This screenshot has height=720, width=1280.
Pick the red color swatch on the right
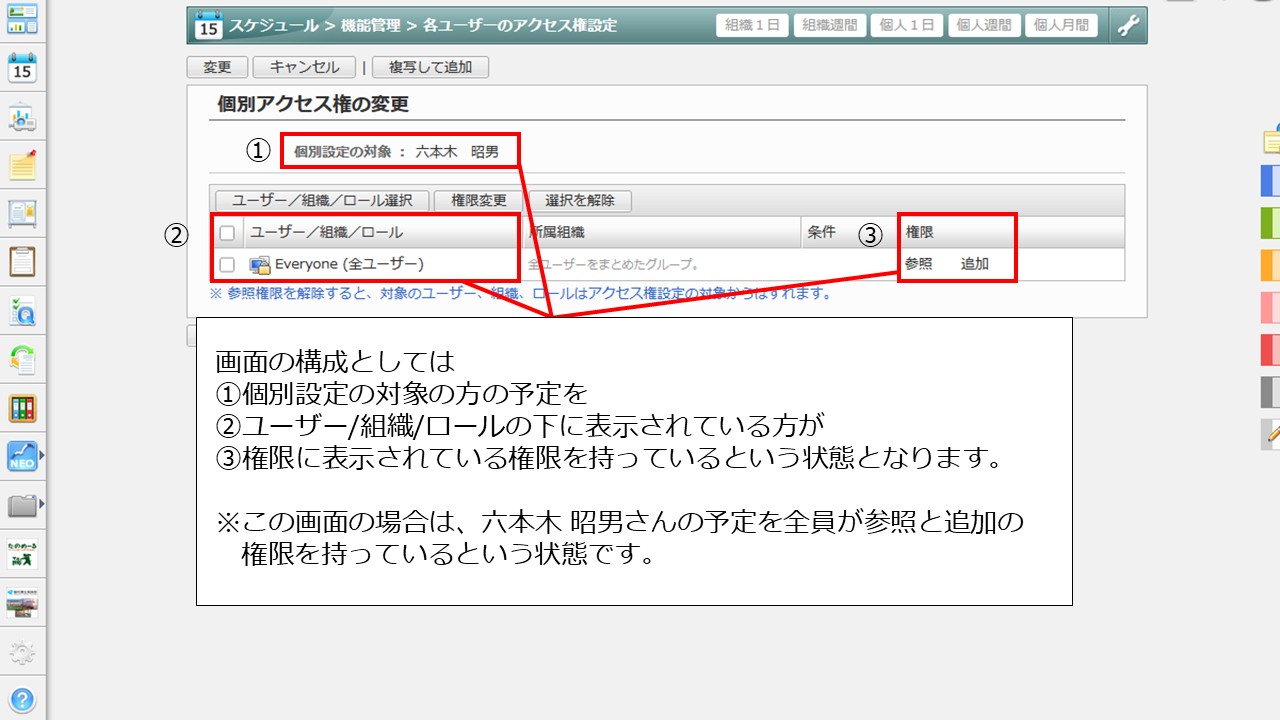[1270, 349]
